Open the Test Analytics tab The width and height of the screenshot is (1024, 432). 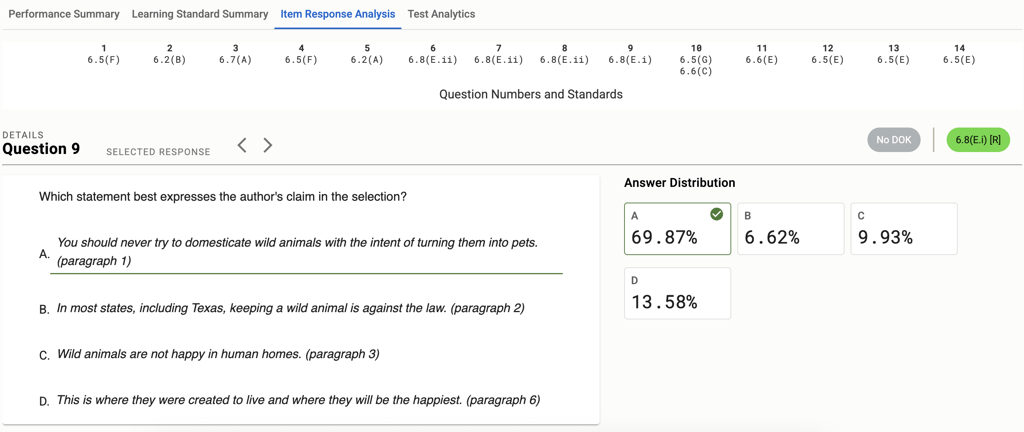tap(441, 14)
